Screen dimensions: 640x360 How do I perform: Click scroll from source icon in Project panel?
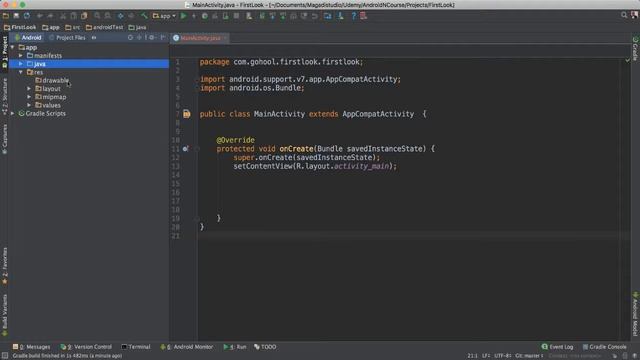(x=130, y=38)
